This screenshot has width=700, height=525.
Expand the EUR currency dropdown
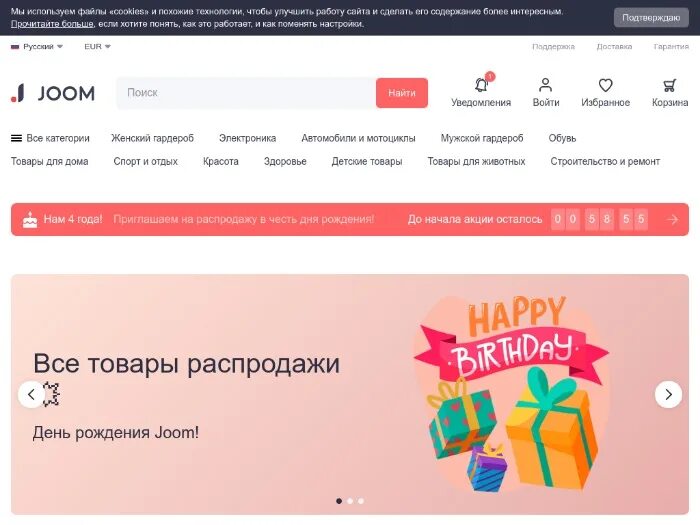click(97, 46)
